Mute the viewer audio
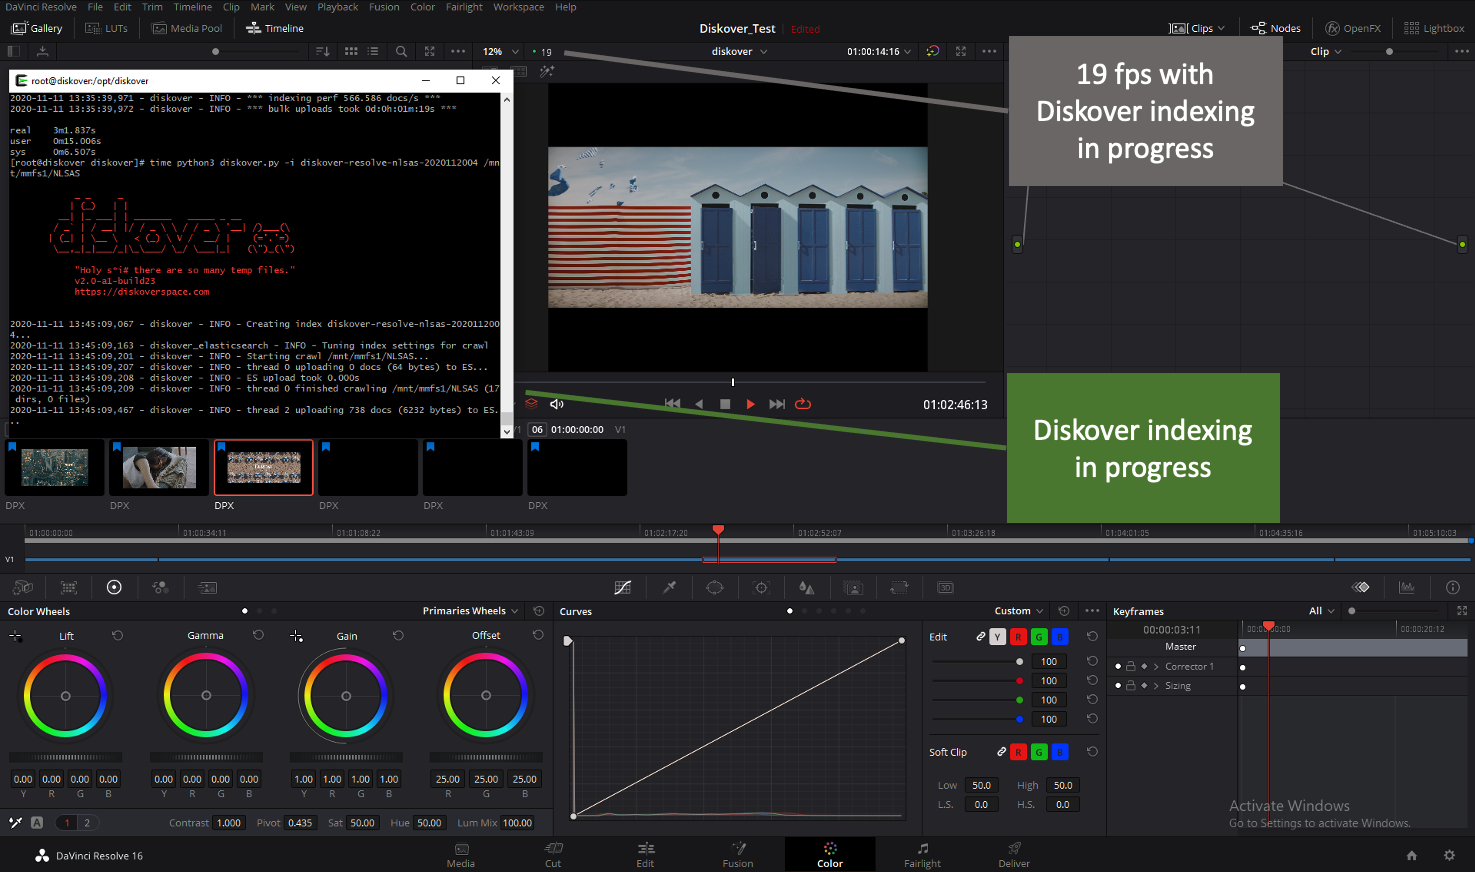 (557, 404)
